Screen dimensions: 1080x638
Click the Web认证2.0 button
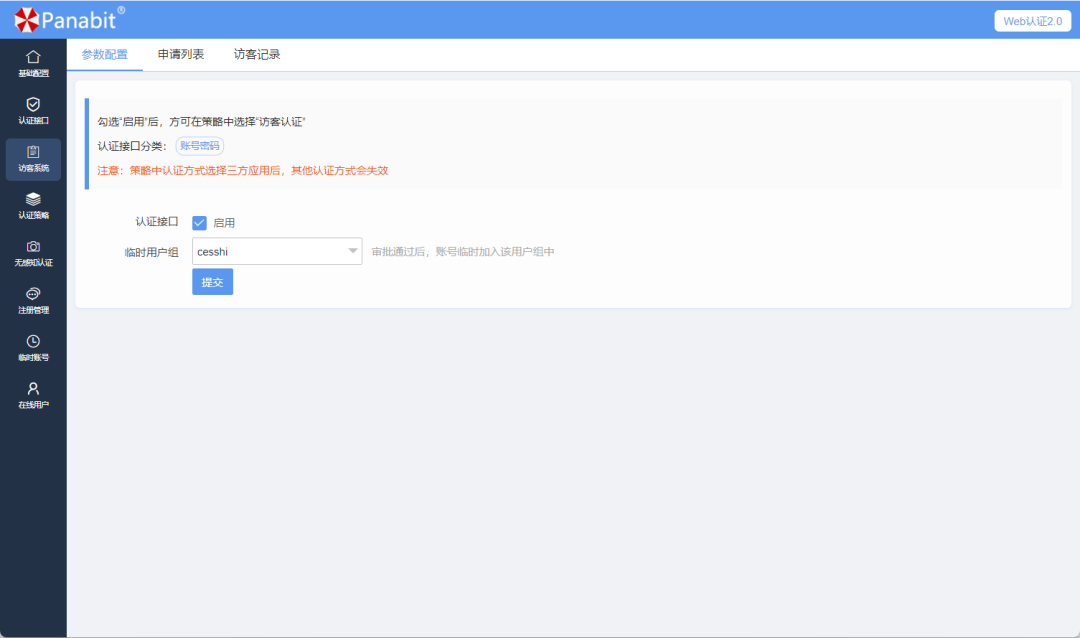[x=1032, y=20]
